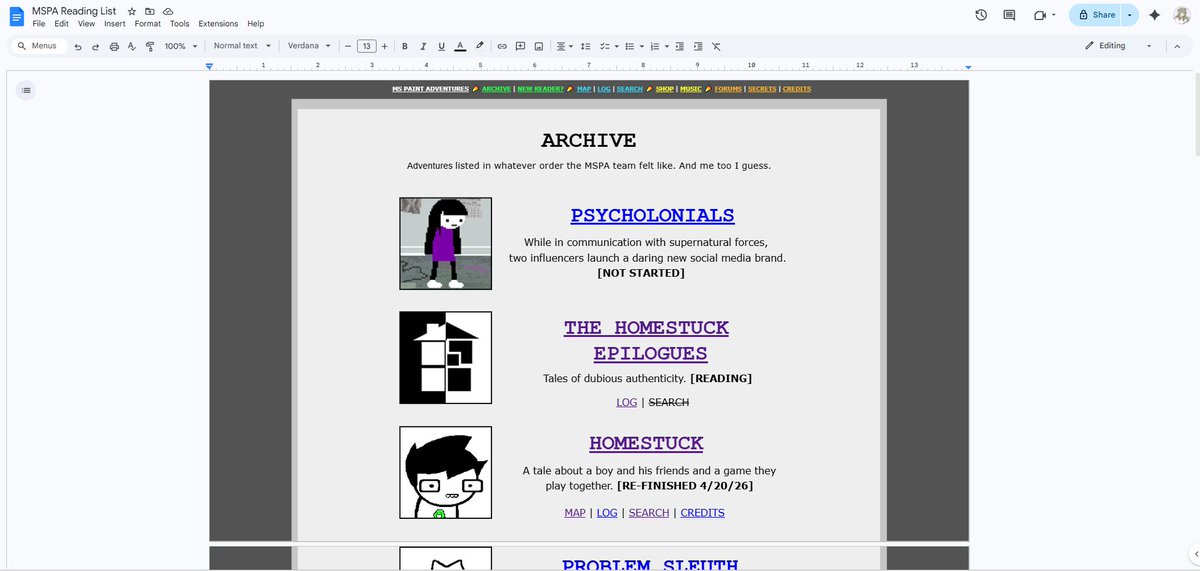
Task: Insert an image from the toolbar
Action: pyautogui.click(x=539, y=46)
